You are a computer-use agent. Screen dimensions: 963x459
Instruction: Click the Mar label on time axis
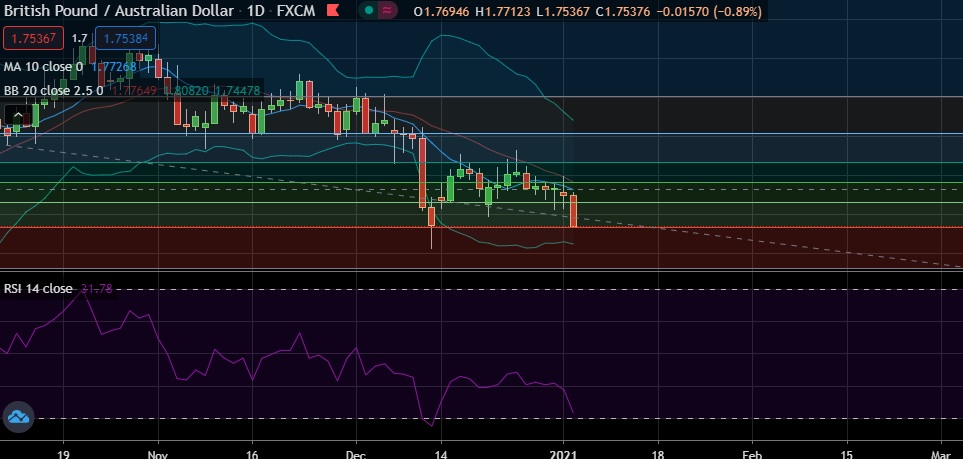(941, 454)
